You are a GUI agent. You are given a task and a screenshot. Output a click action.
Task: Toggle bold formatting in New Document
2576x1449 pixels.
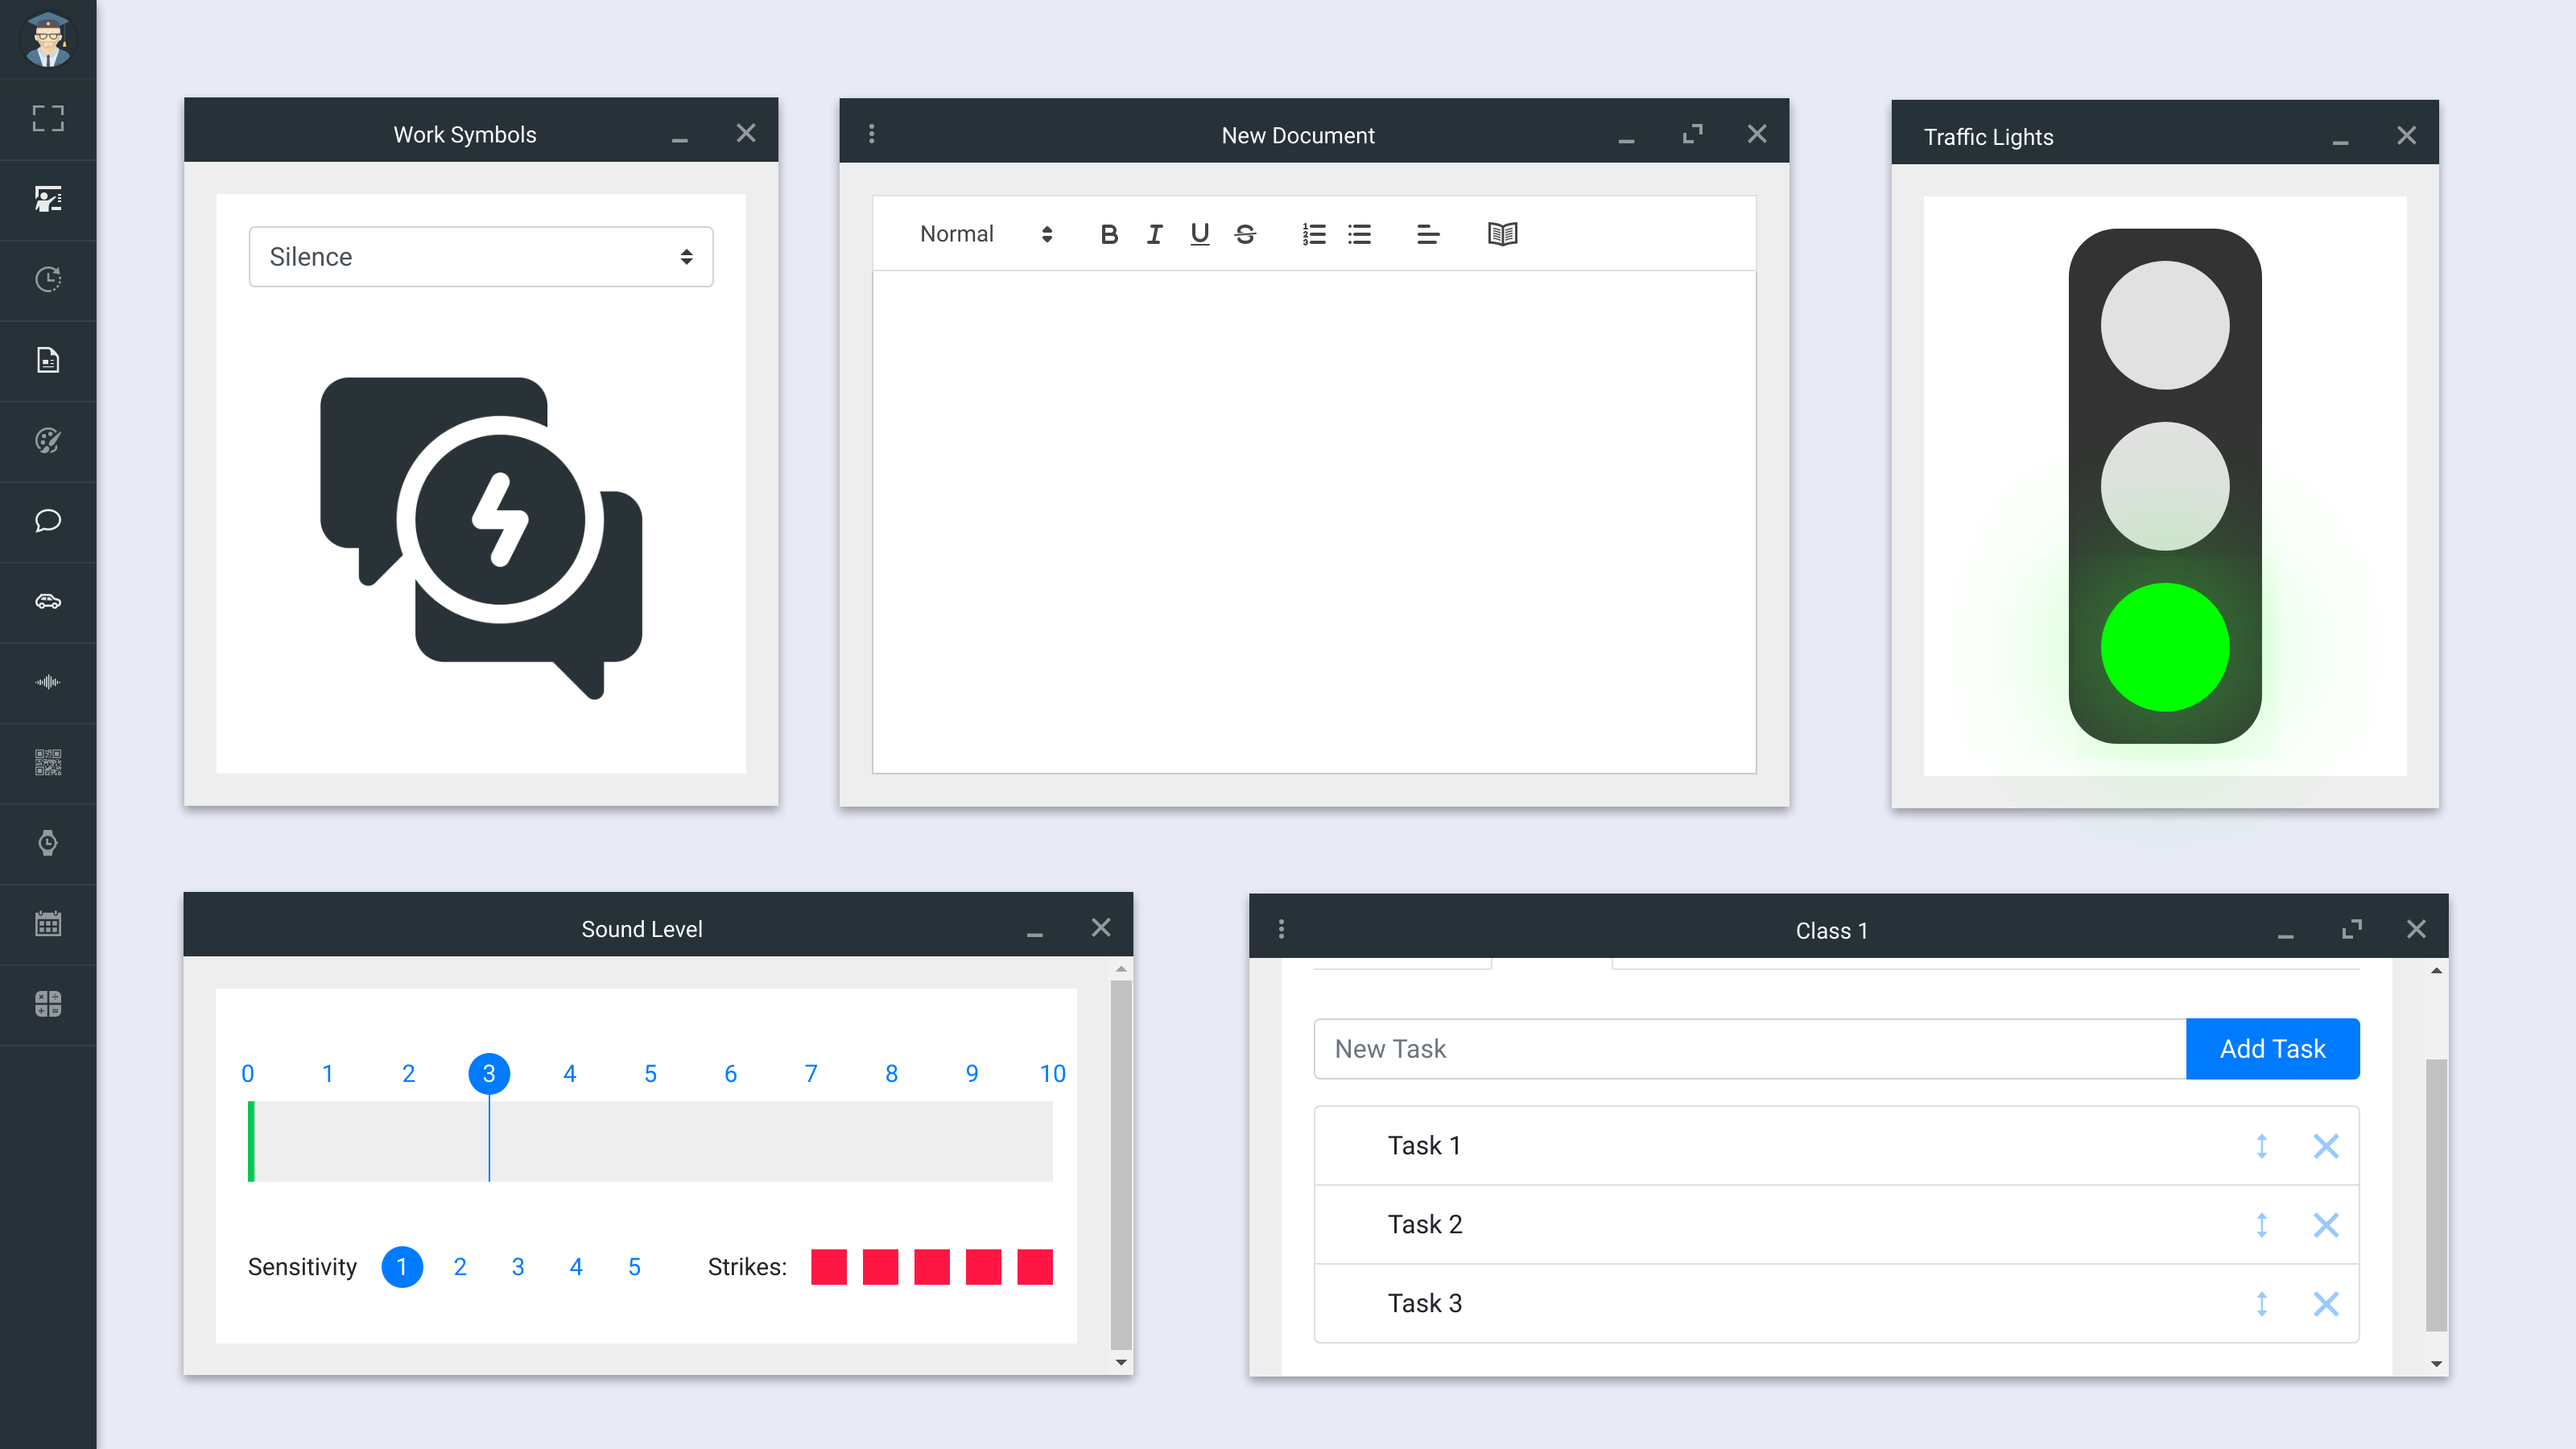pos(1109,234)
